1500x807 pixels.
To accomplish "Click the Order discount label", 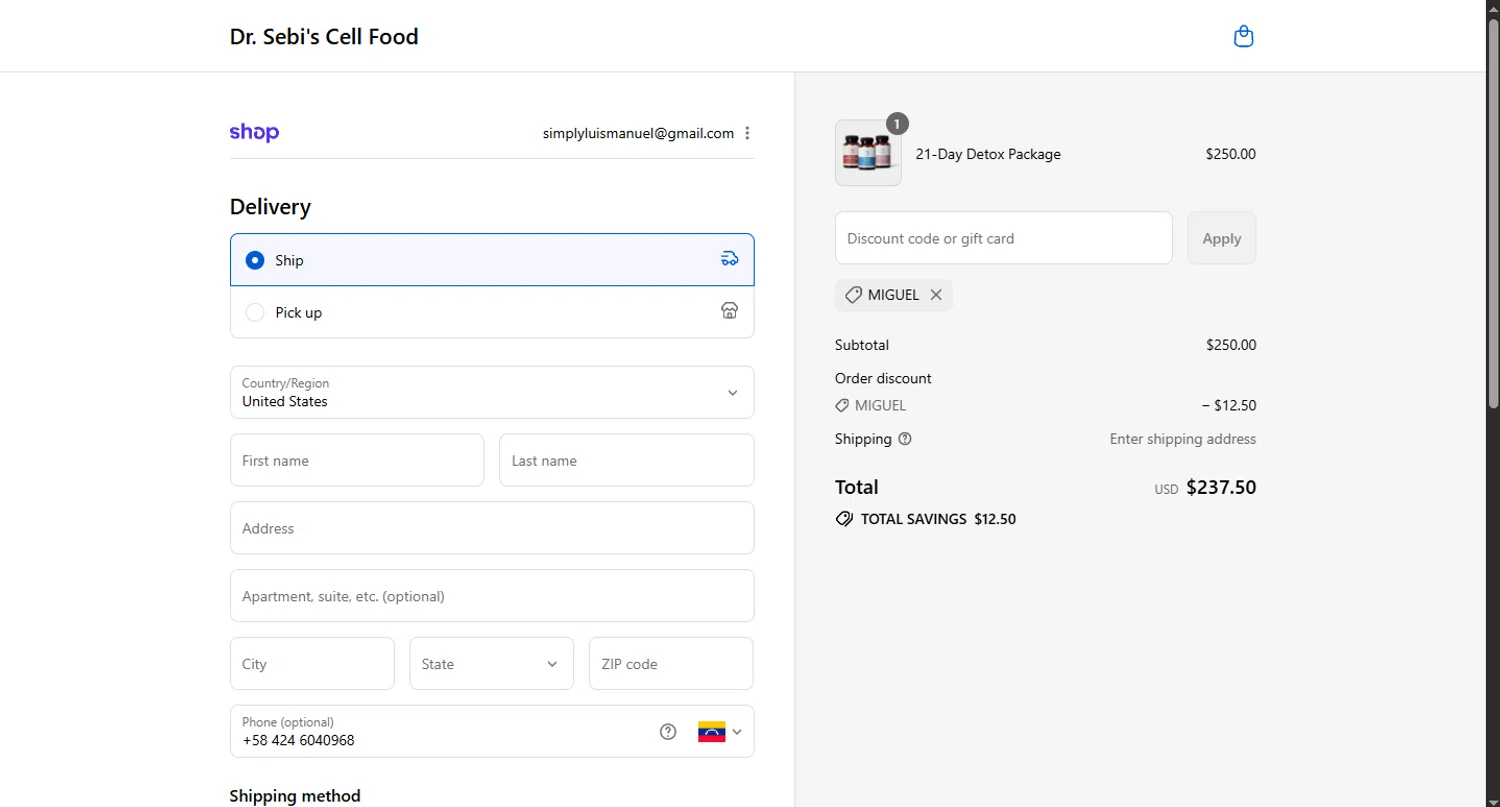I will point(883,378).
